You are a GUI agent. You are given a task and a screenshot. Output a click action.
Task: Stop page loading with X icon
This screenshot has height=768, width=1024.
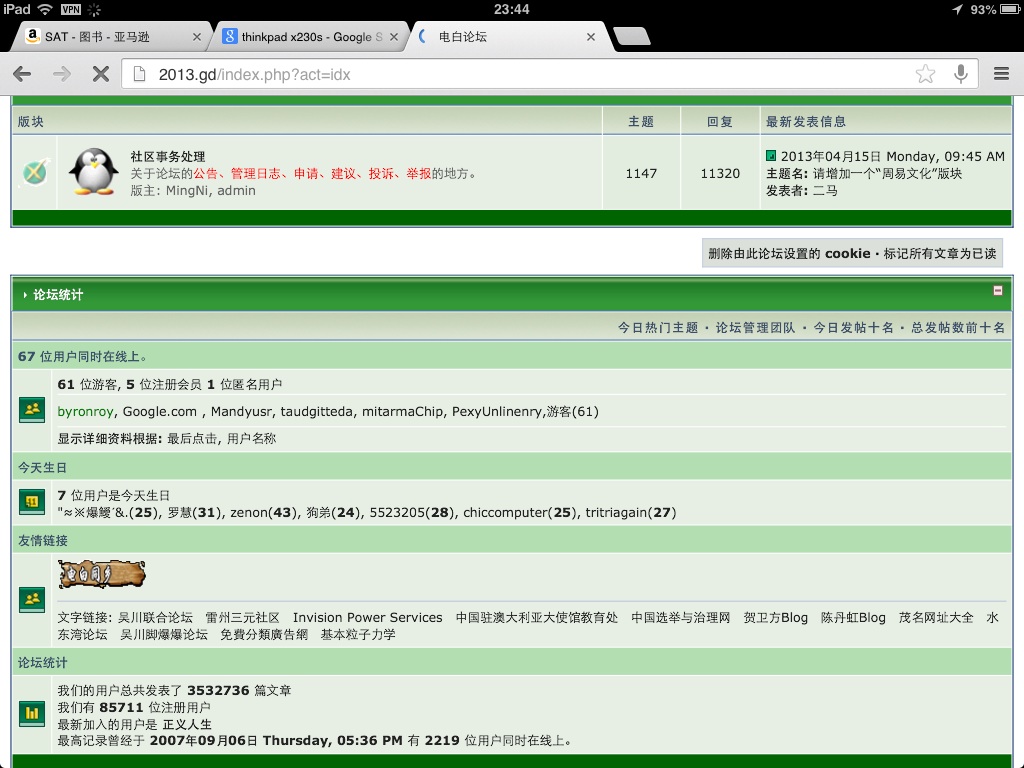click(100, 74)
